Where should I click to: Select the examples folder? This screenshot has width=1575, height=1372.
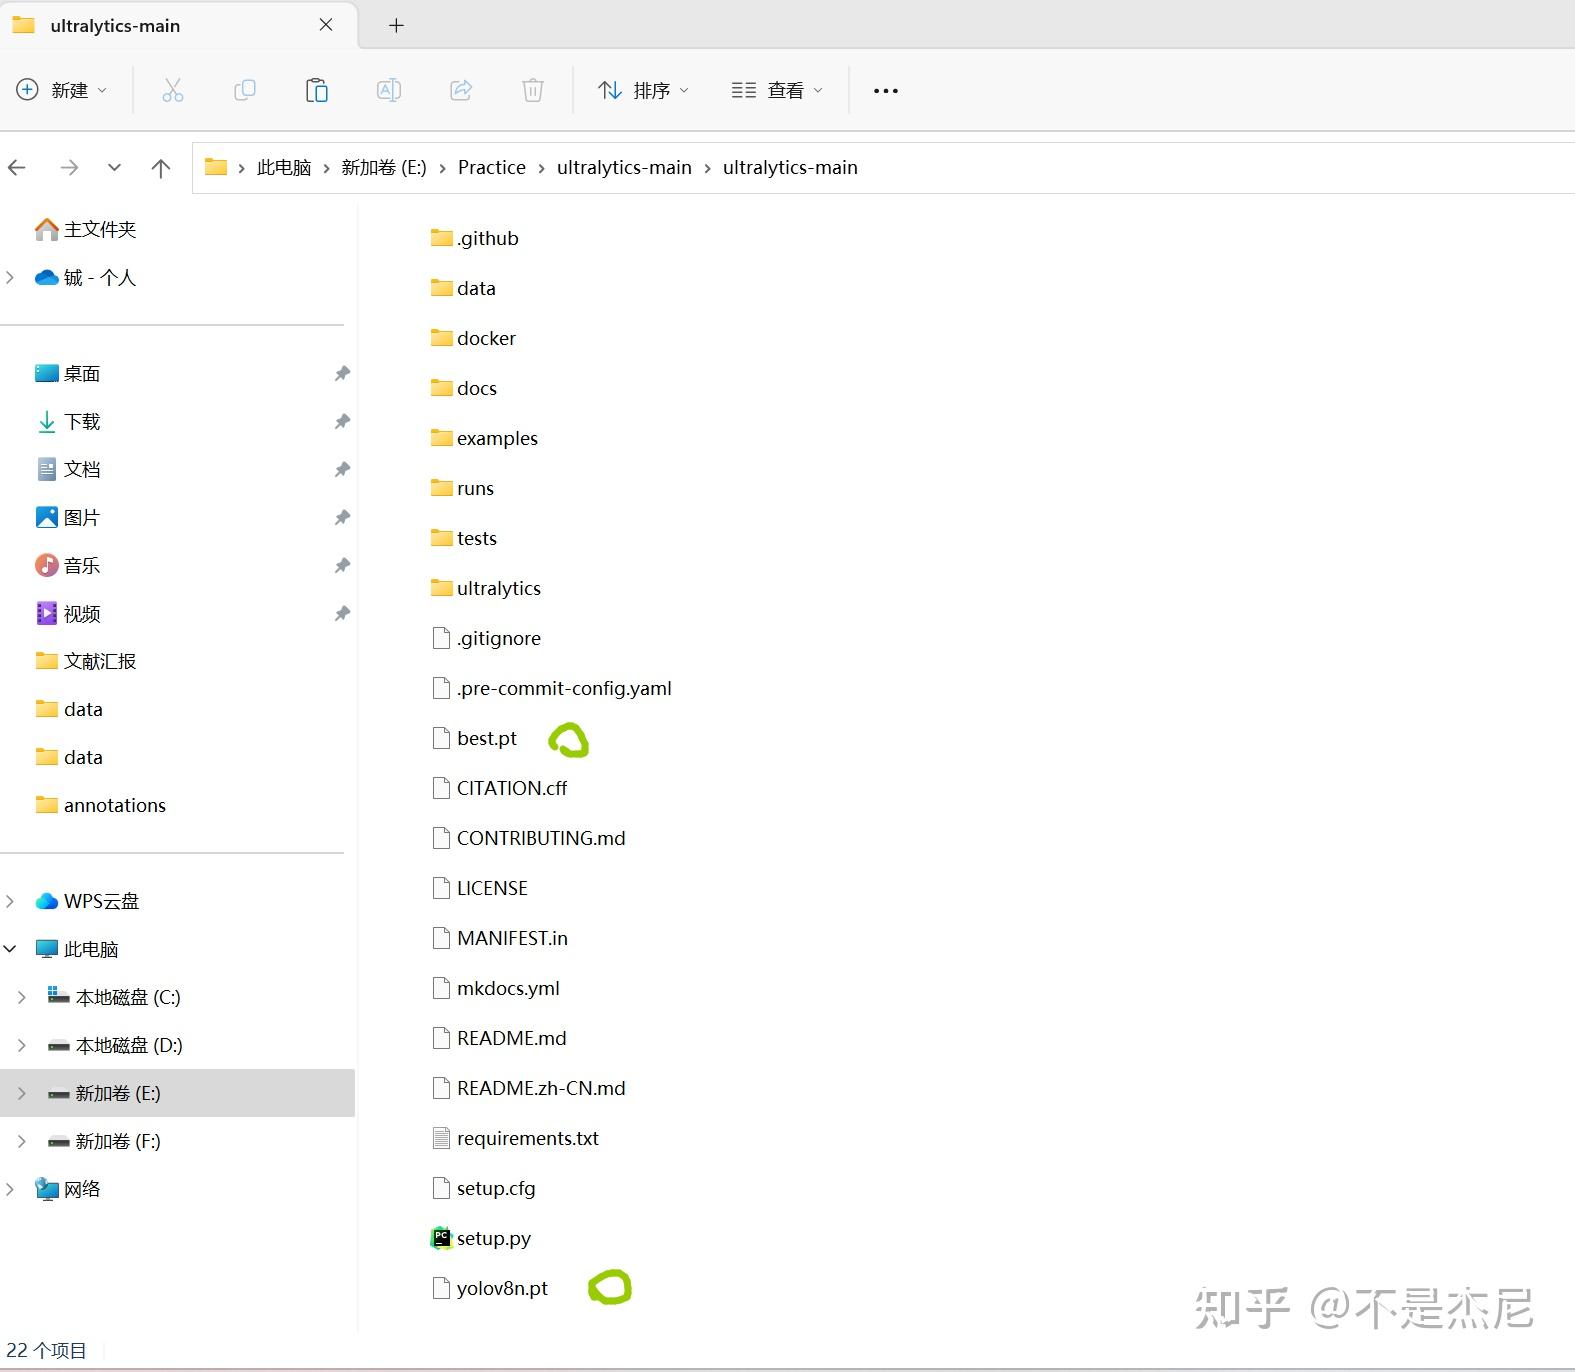click(x=484, y=438)
